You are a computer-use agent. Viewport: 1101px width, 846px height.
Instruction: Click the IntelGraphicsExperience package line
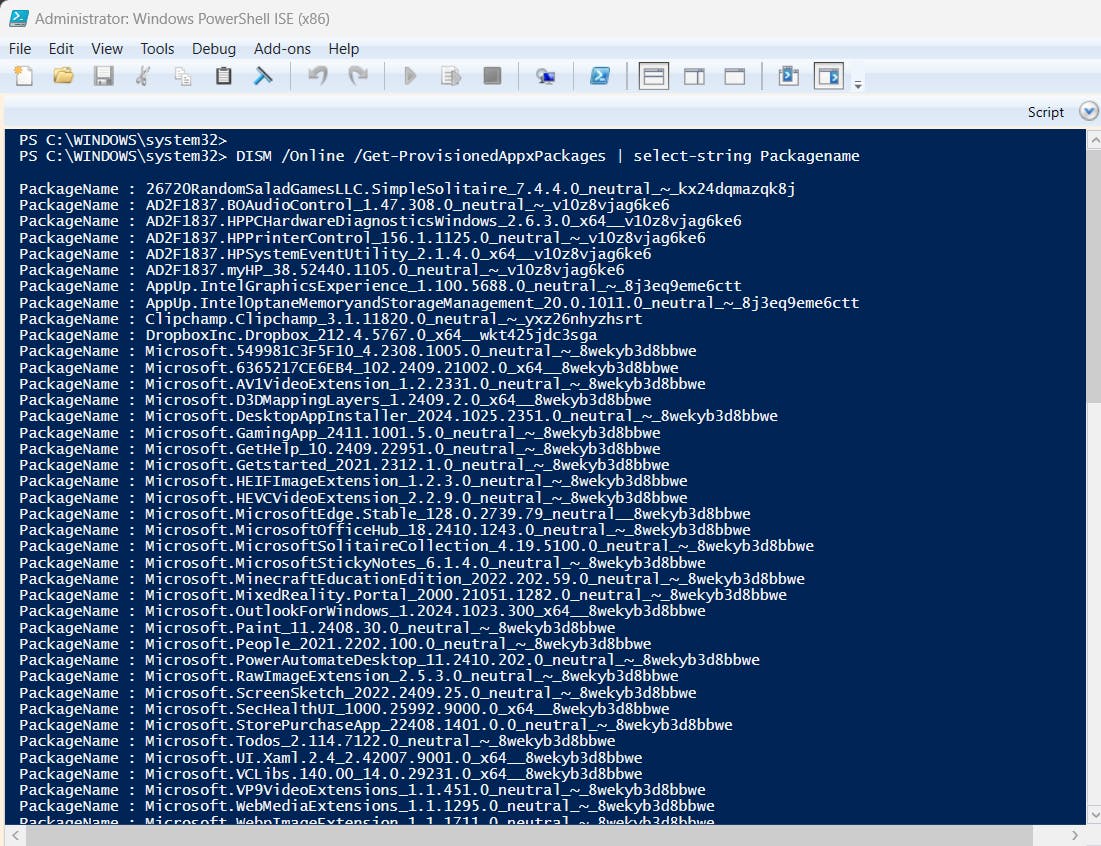coord(380,286)
